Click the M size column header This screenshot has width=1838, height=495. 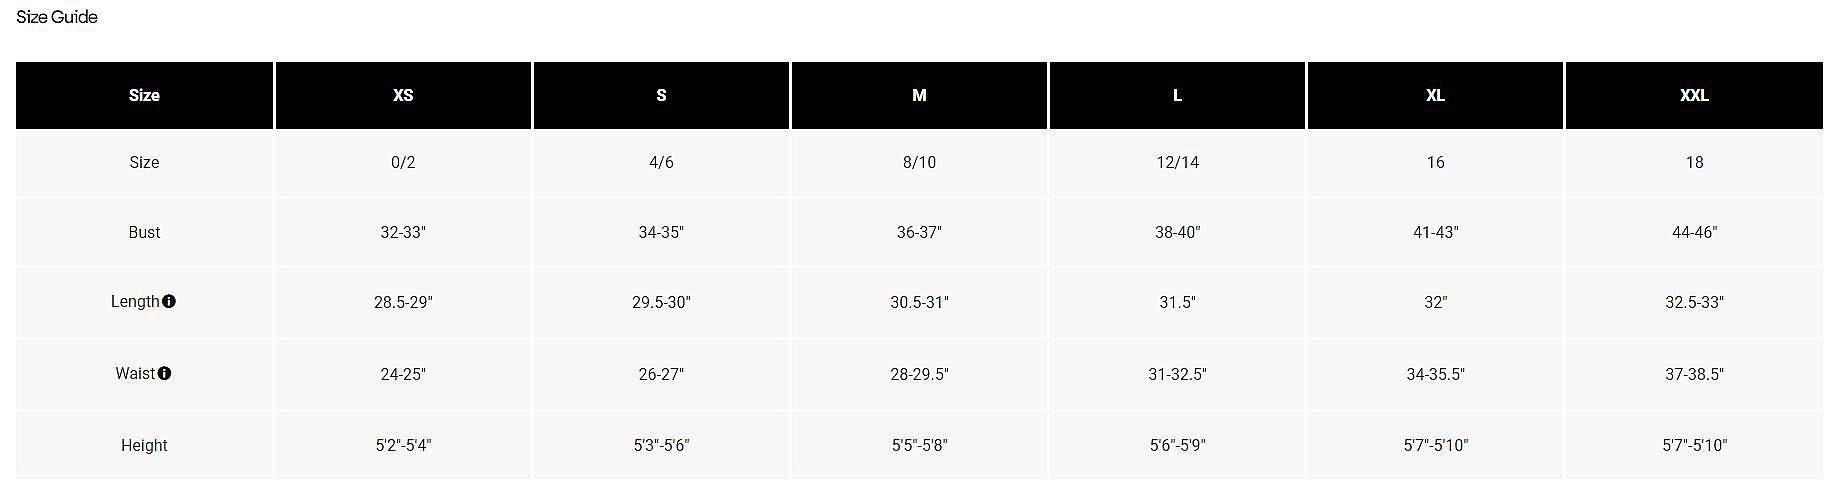(x=919, y=95)
